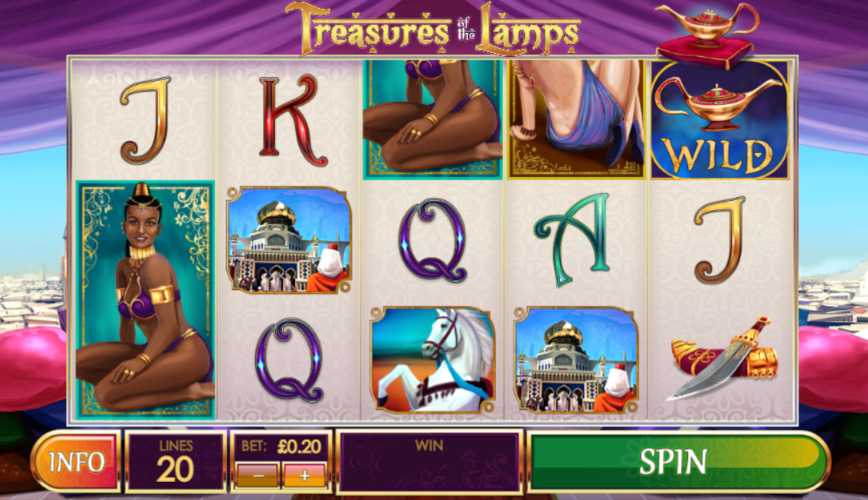Click the Treasures of the Lamps logo
This screenshot has height=500, width=868.
[x=433, y=29]
